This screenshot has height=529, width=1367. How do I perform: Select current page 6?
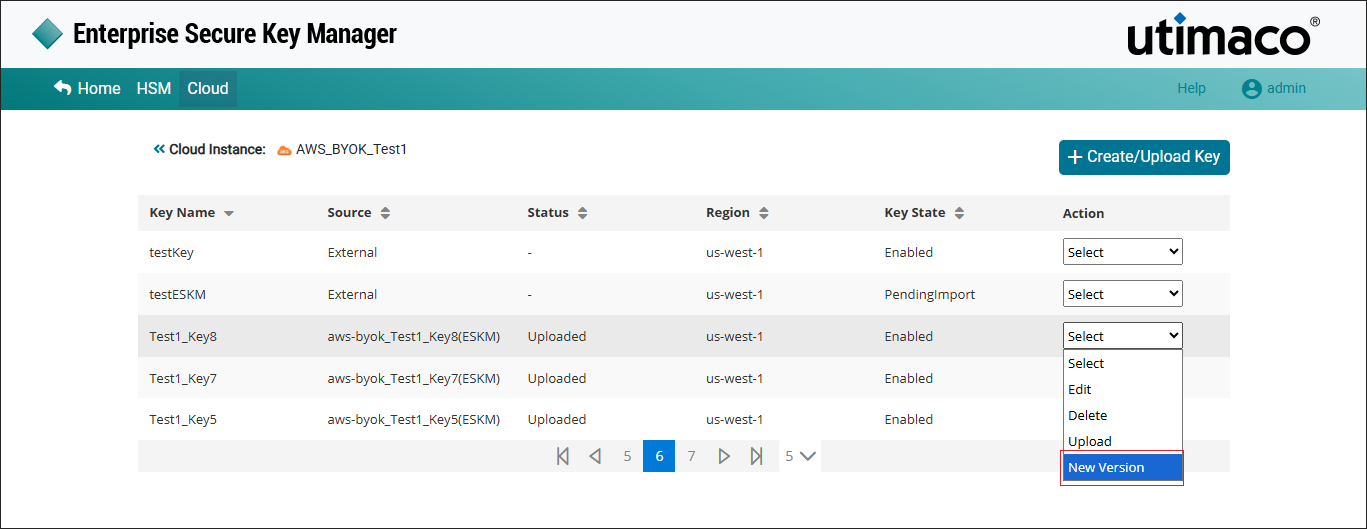coord(659,456)
